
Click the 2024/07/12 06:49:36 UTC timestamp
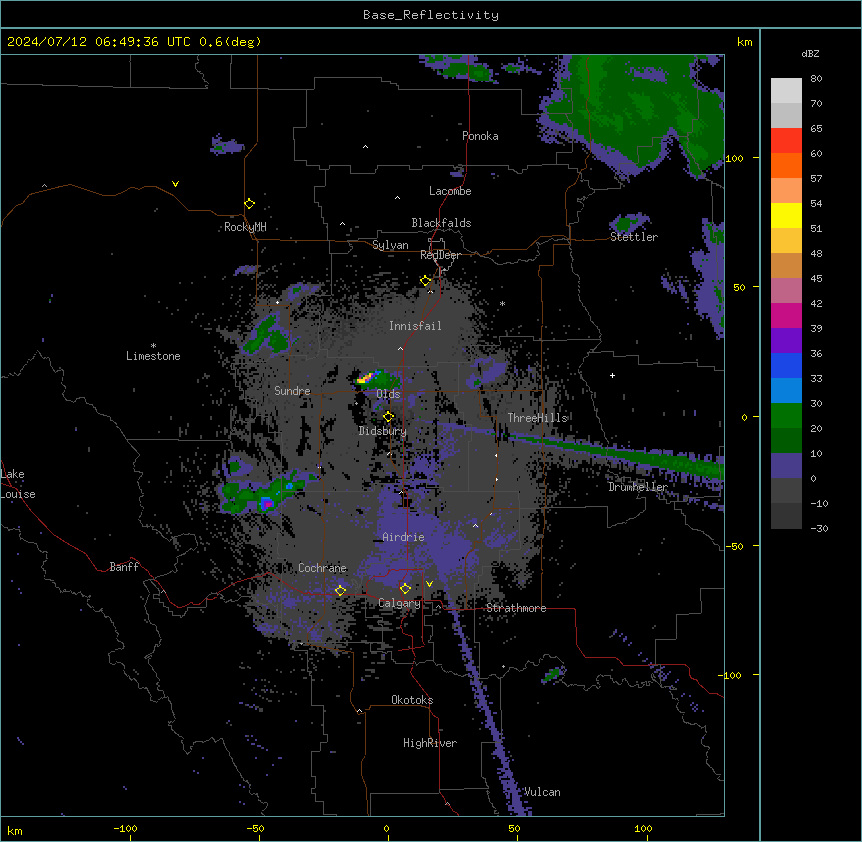(x=99, y=42)
